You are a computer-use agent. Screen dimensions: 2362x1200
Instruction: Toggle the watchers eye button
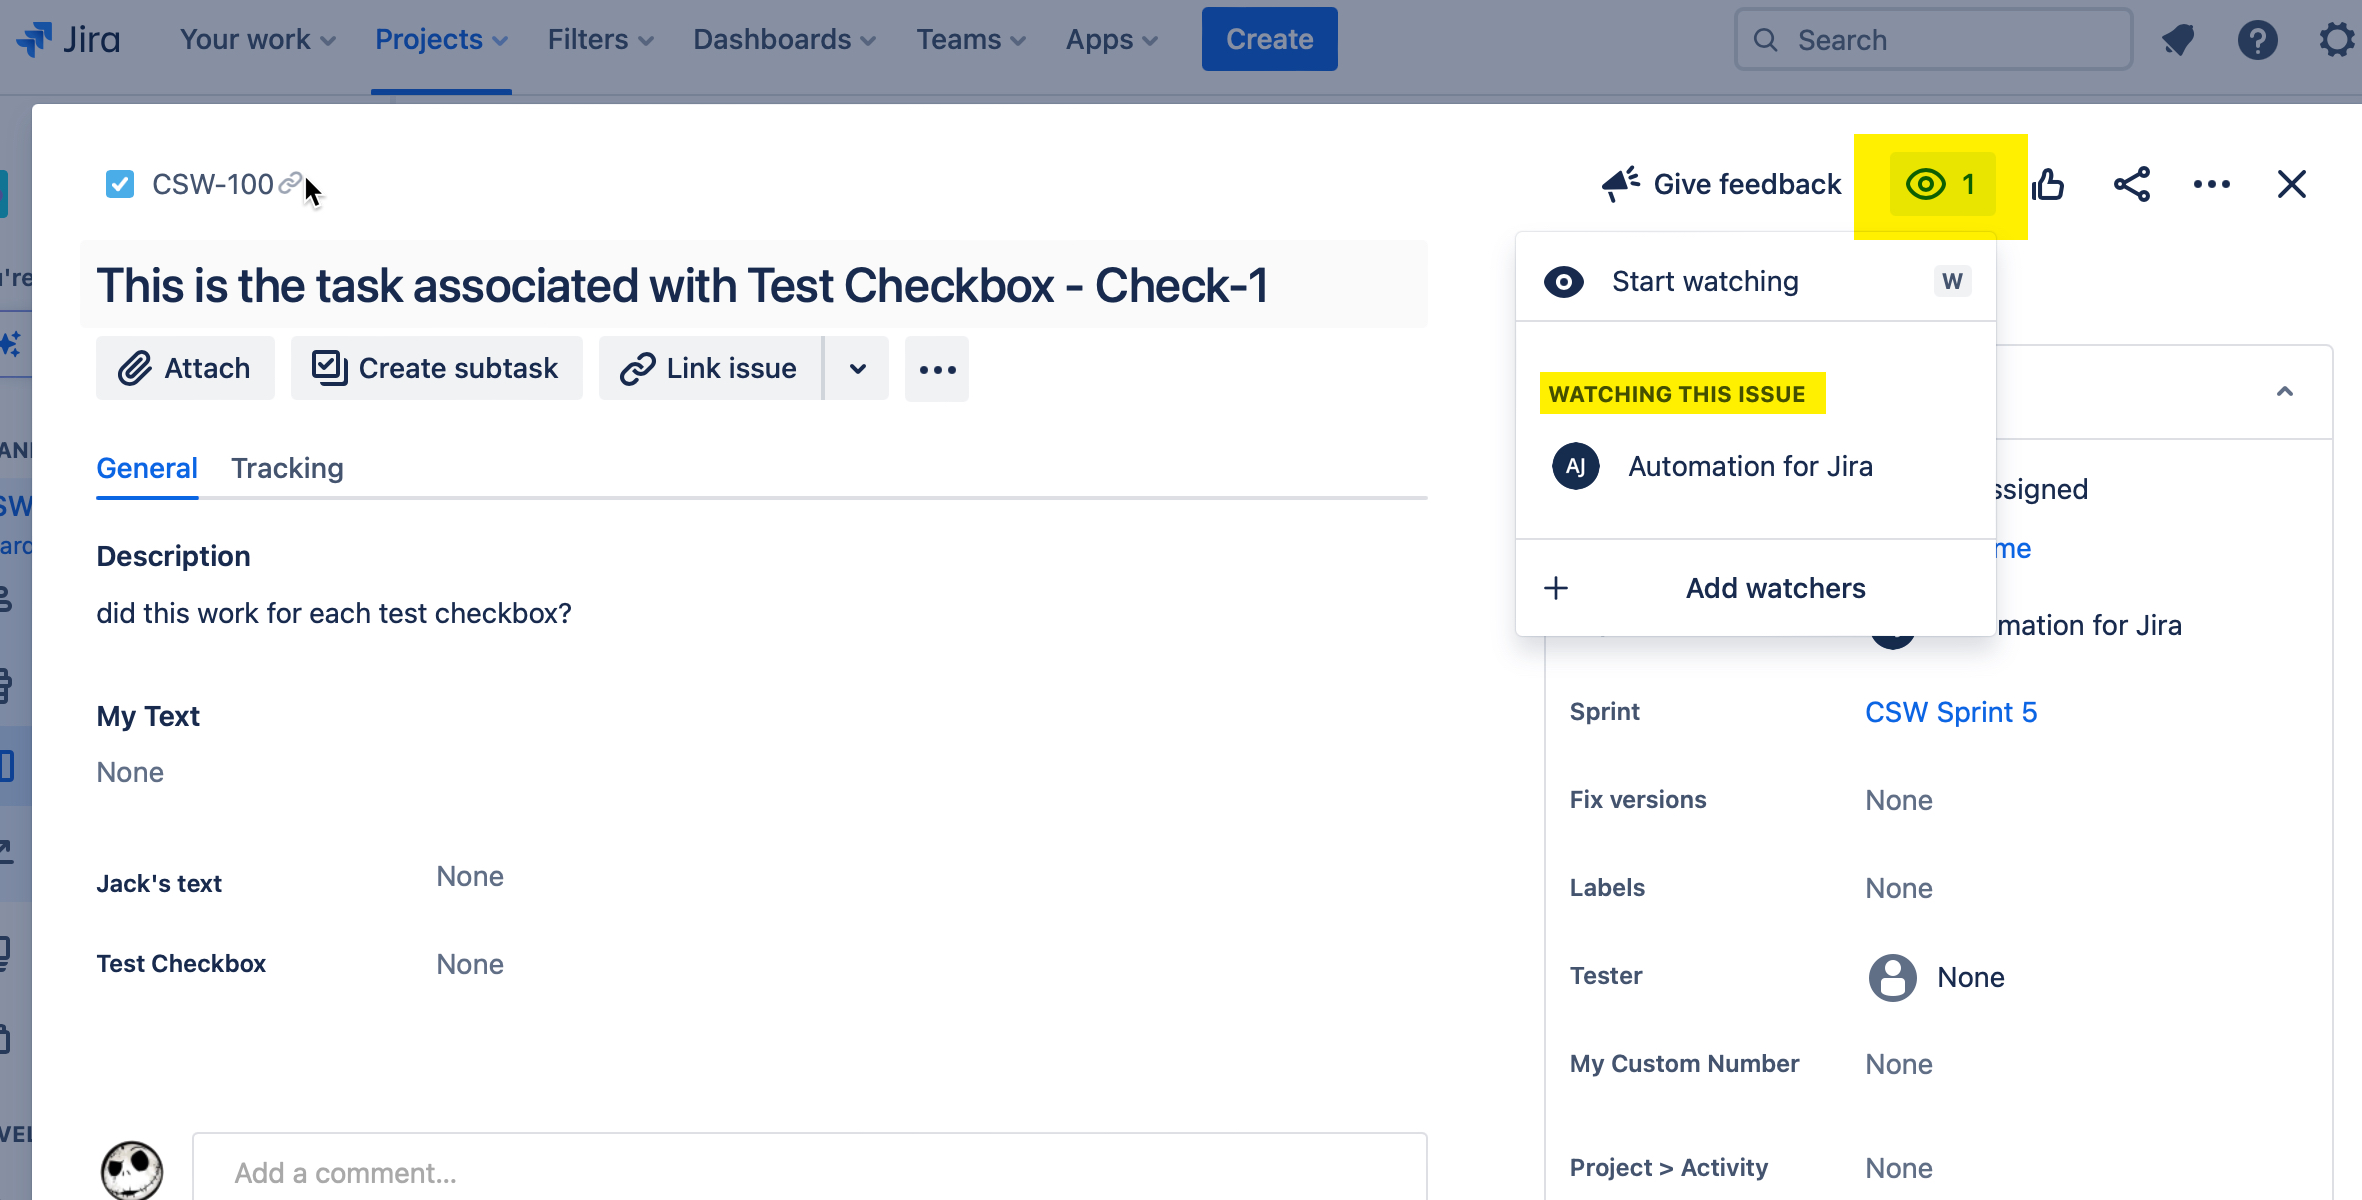tap(1941, 185)
